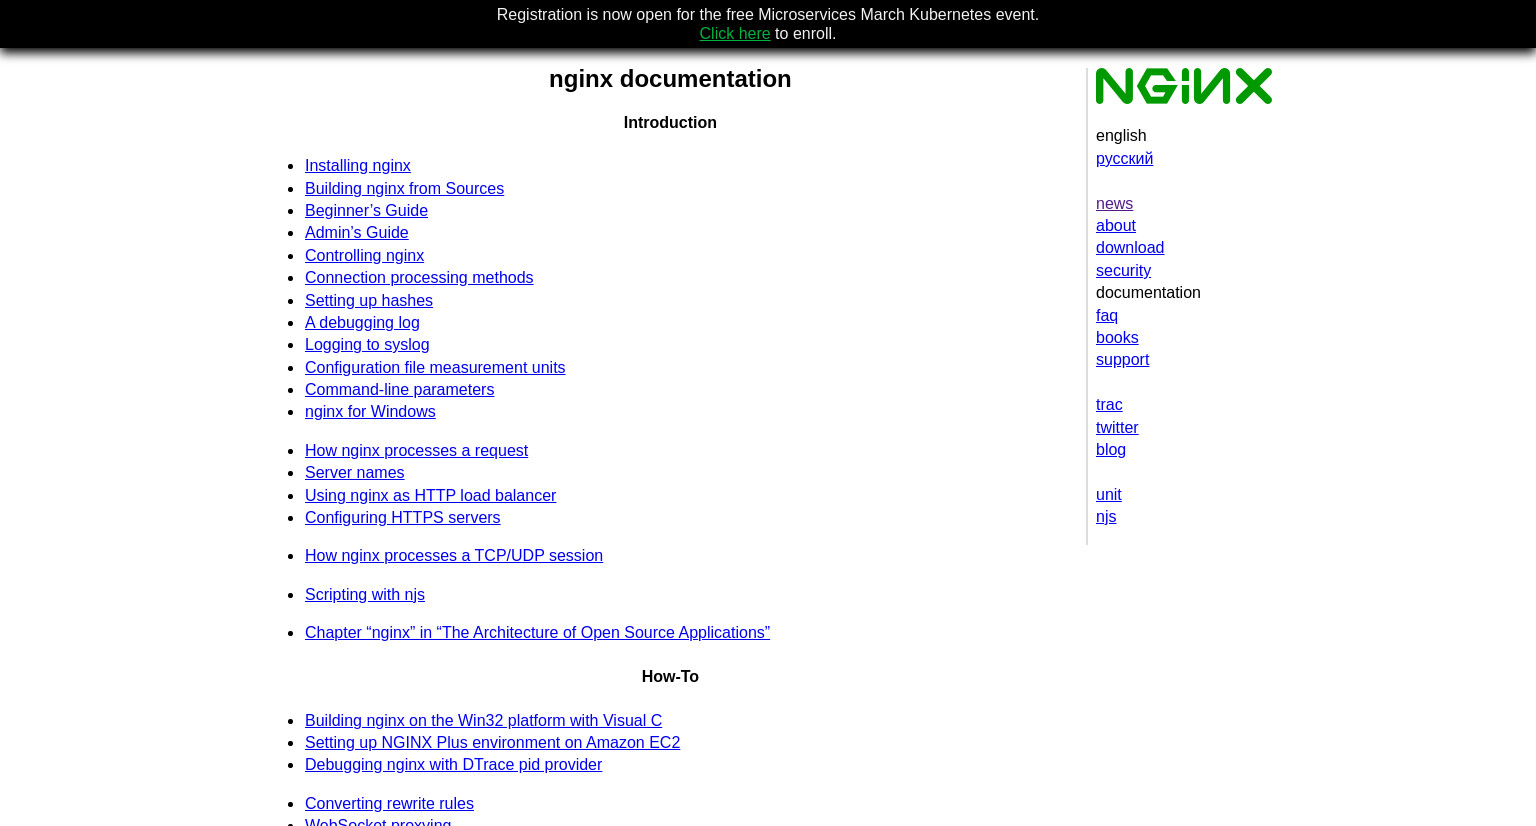Open Server names page

[x=354, y=473]
